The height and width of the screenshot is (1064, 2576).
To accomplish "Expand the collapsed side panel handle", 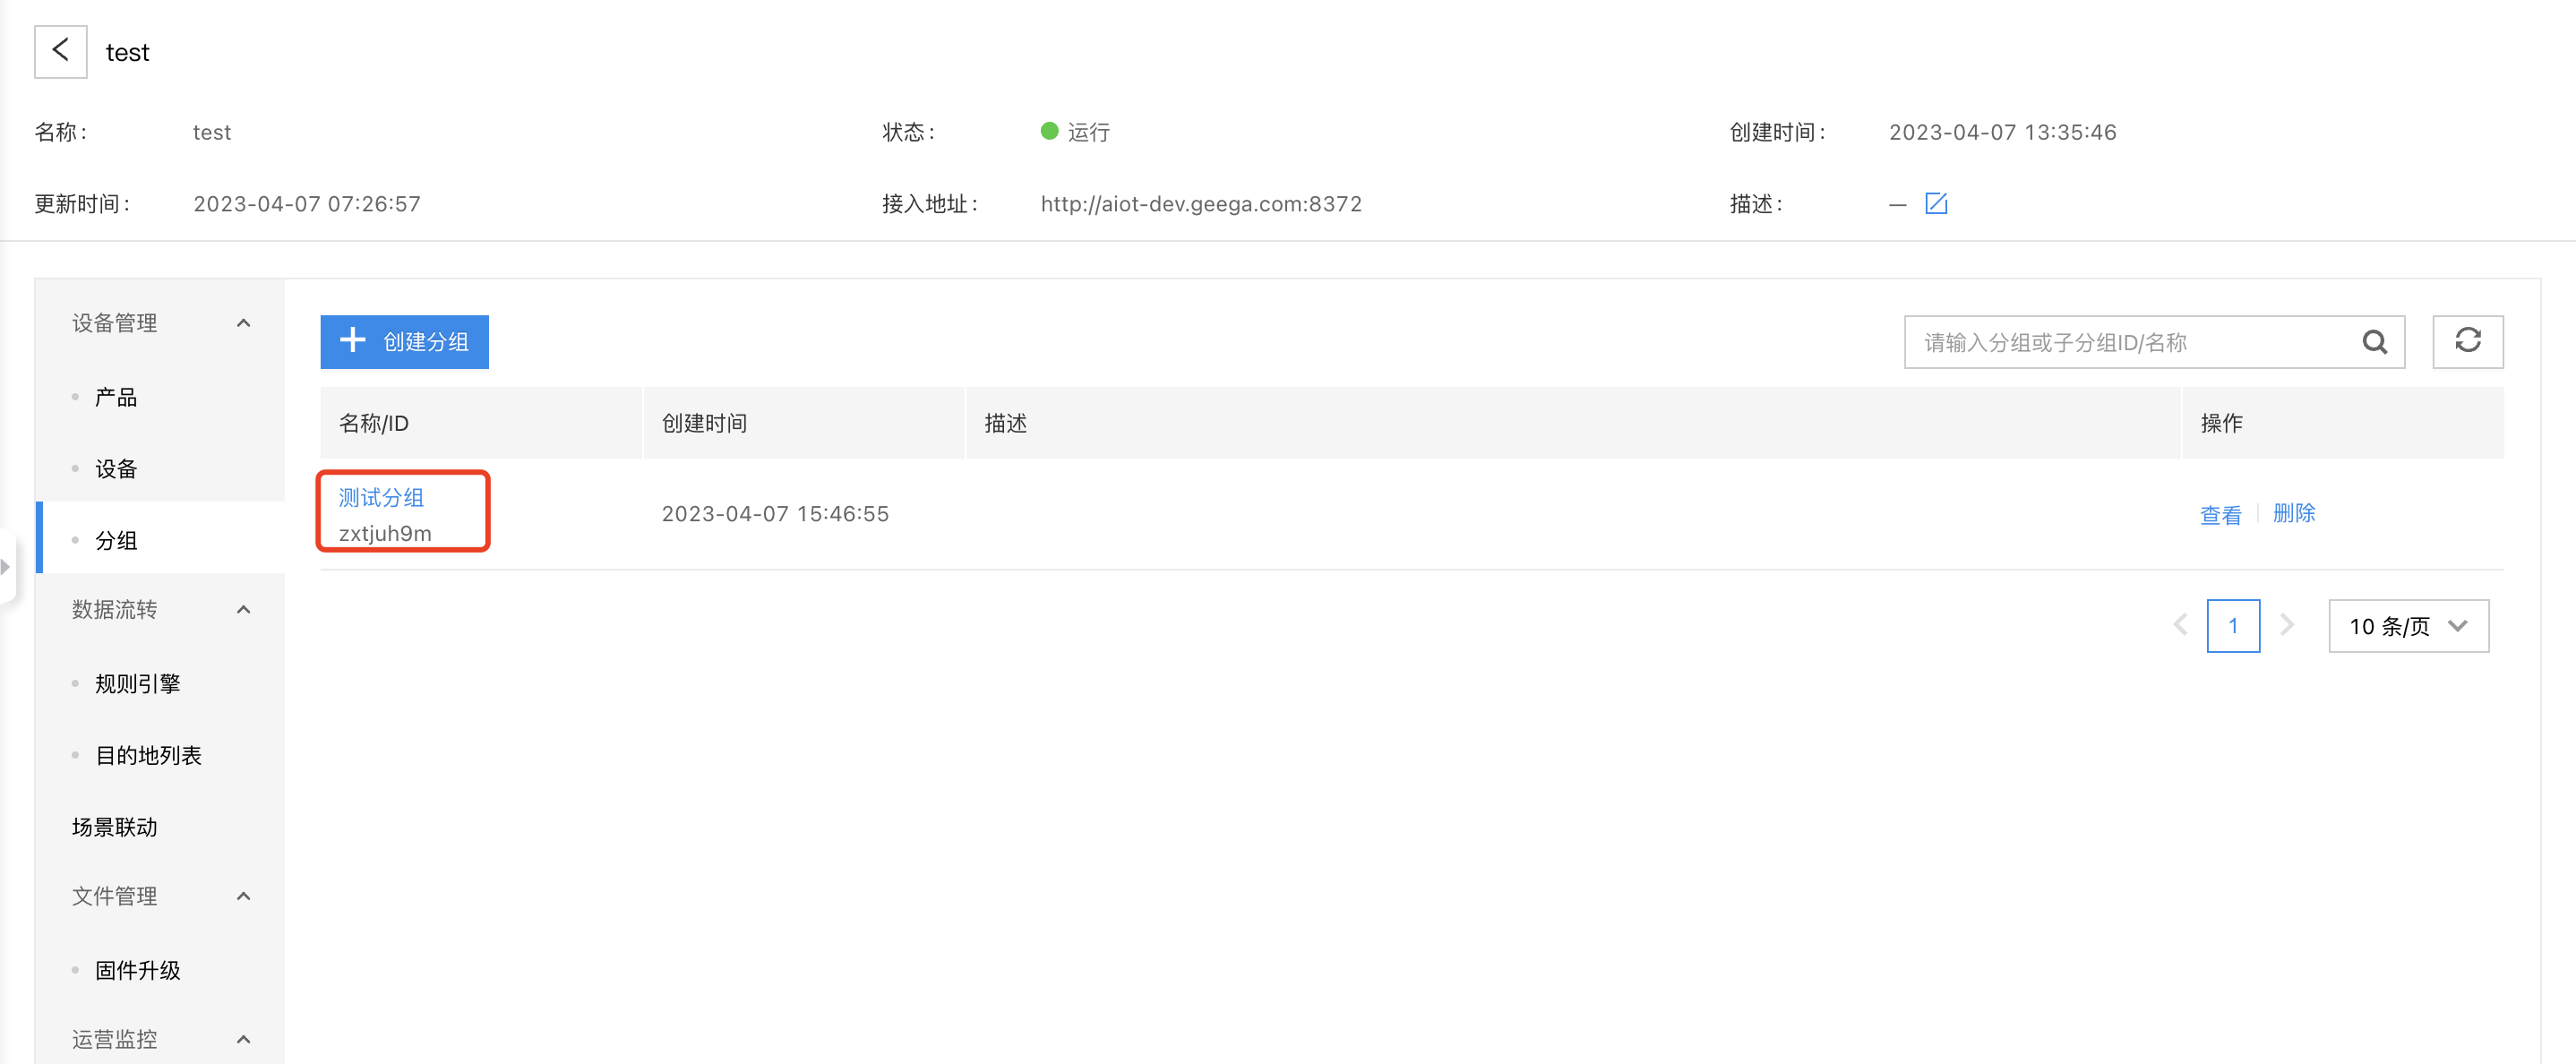I will click(x=6, y=566).
